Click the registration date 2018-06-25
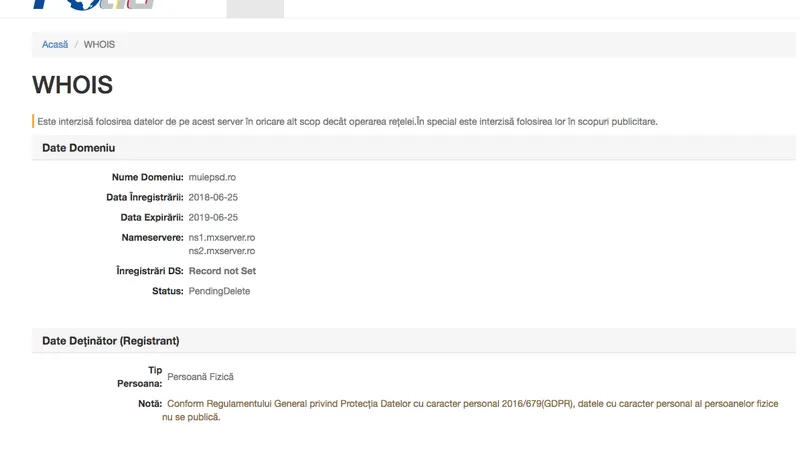The height and width of the screenshot is (450, 800). tap(213, 197)
